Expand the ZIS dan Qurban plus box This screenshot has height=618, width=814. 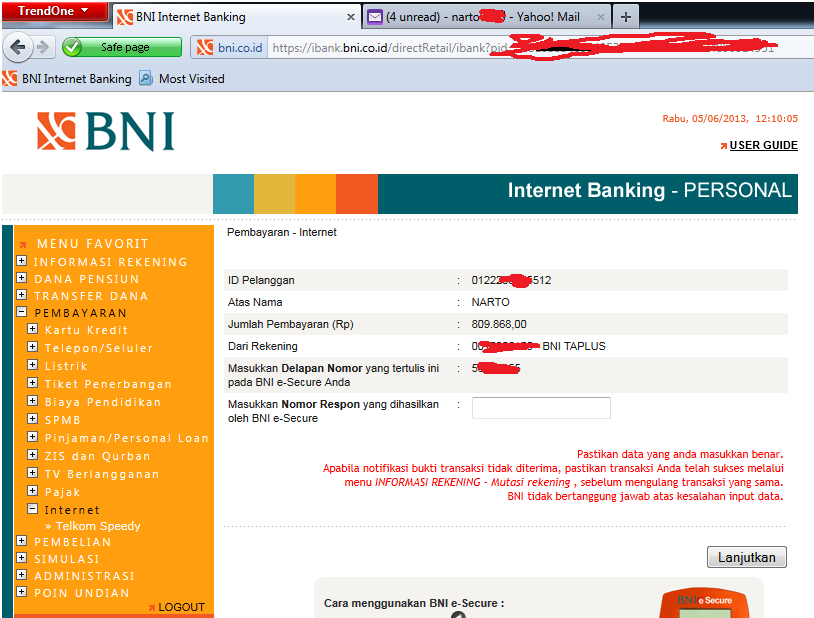click(x=33, y=455)
